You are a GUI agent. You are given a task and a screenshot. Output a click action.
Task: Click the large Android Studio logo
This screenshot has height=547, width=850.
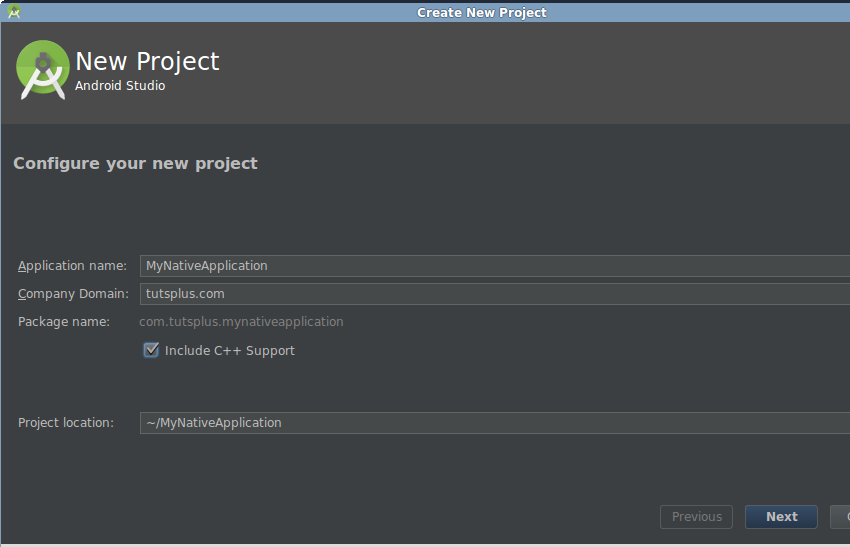(43, 69)
